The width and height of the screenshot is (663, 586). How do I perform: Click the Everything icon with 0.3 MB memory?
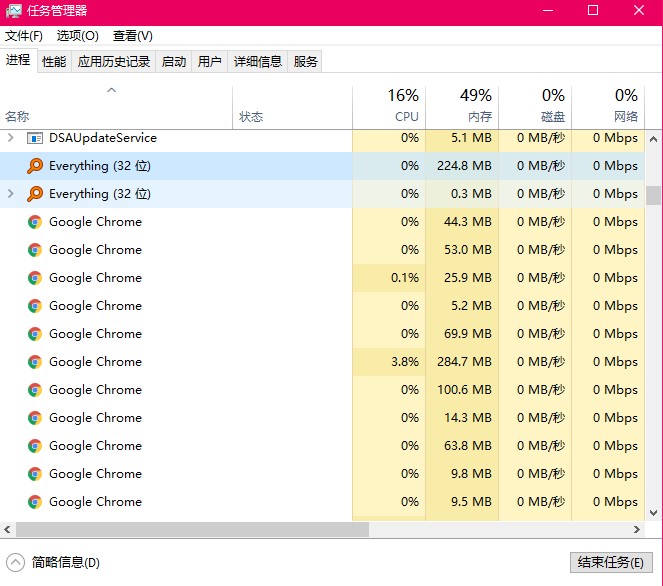(x=35, y=194)
